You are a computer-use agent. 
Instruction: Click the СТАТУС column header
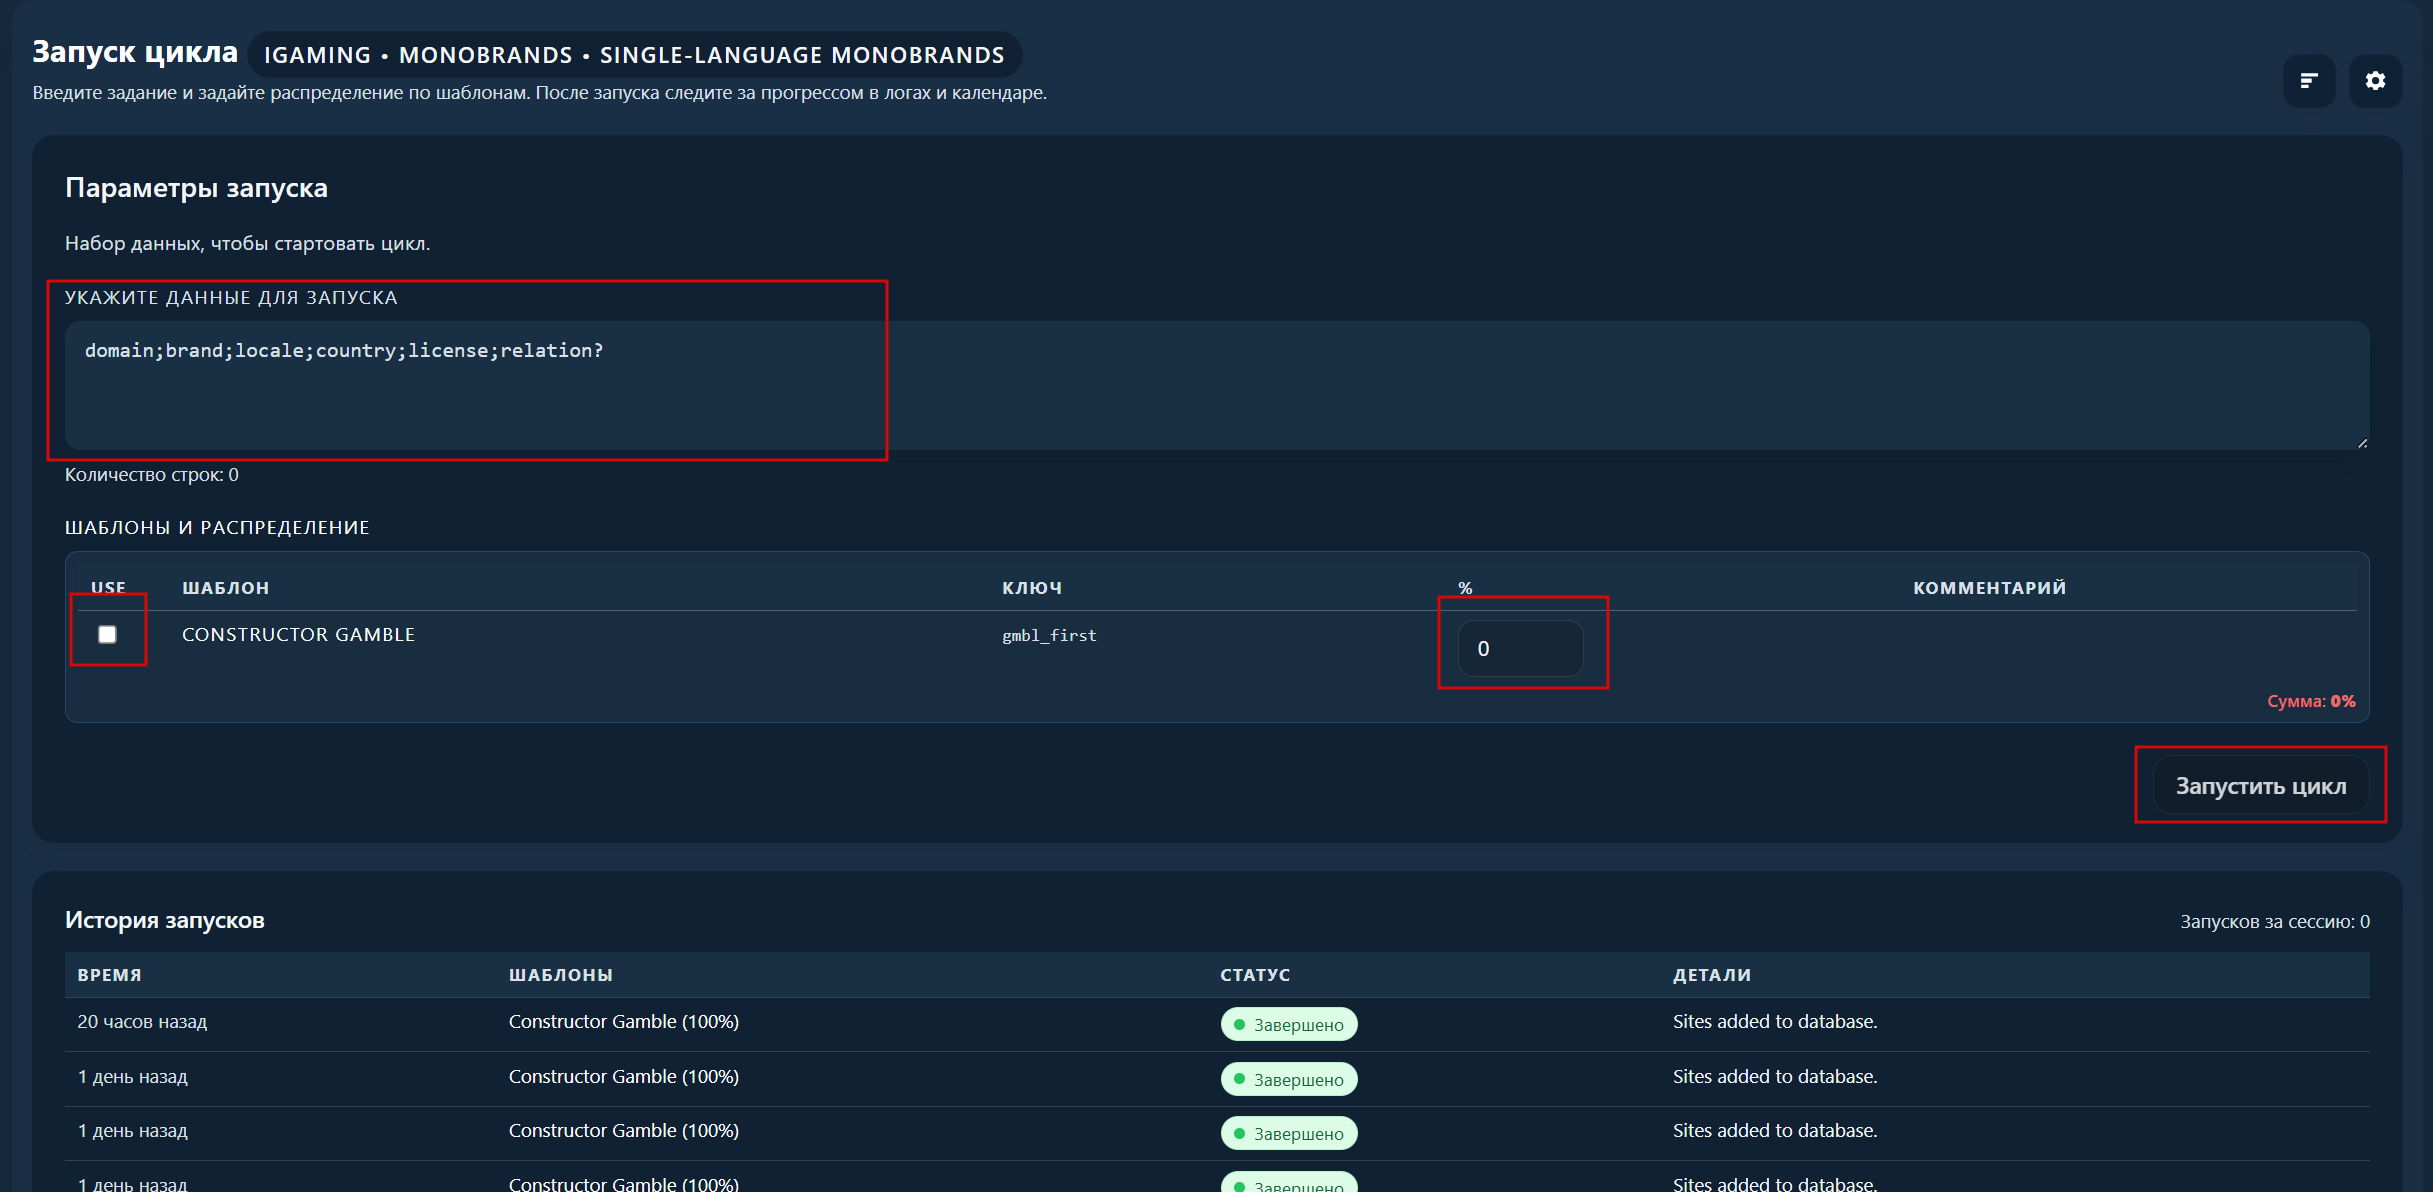(x=1255, y=975)
